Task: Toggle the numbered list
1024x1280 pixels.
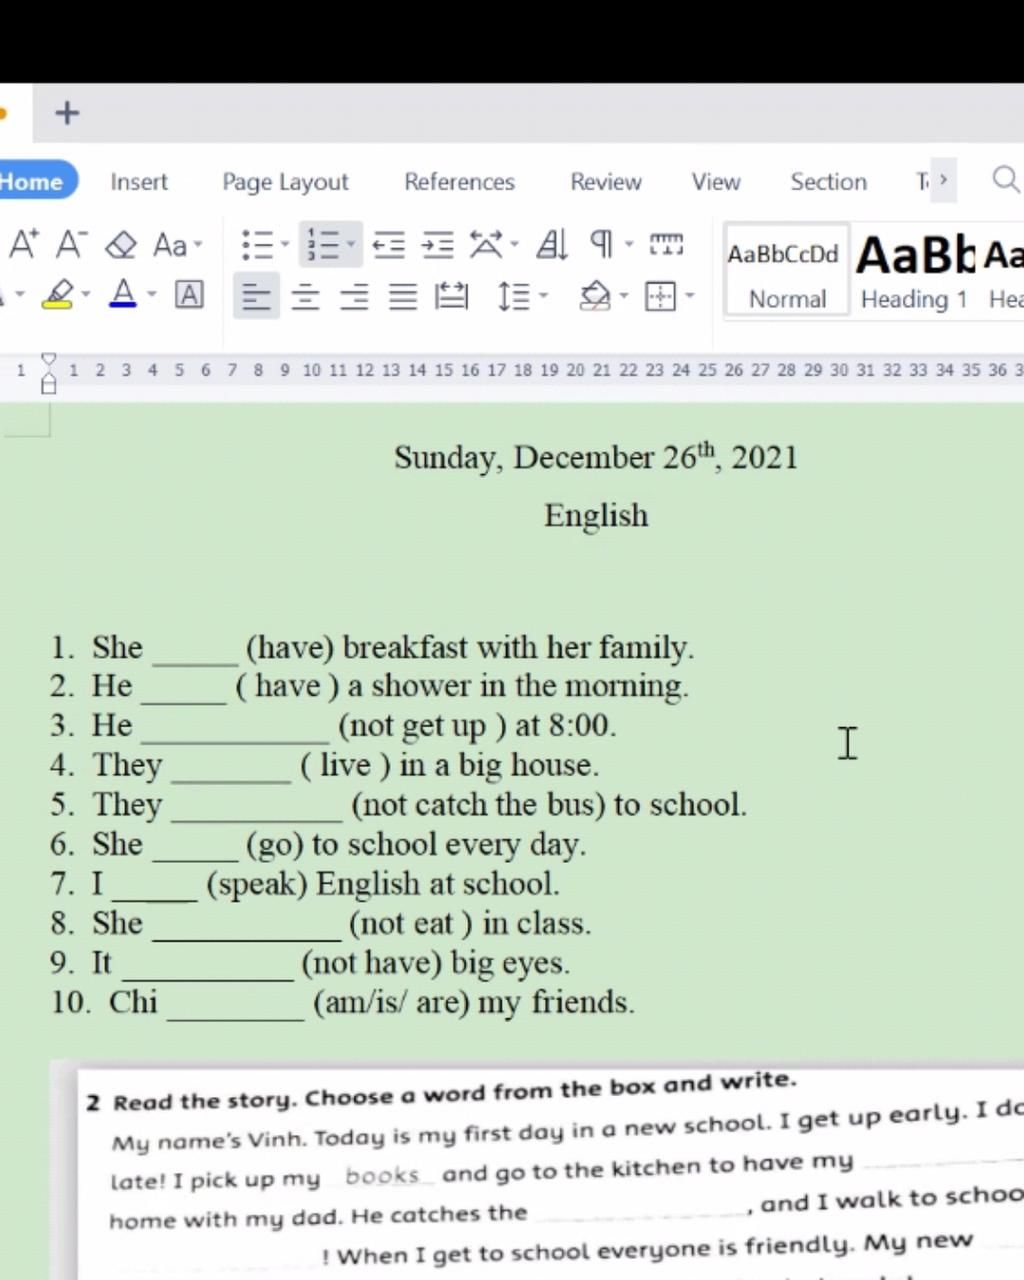Action: pos(322,244)
